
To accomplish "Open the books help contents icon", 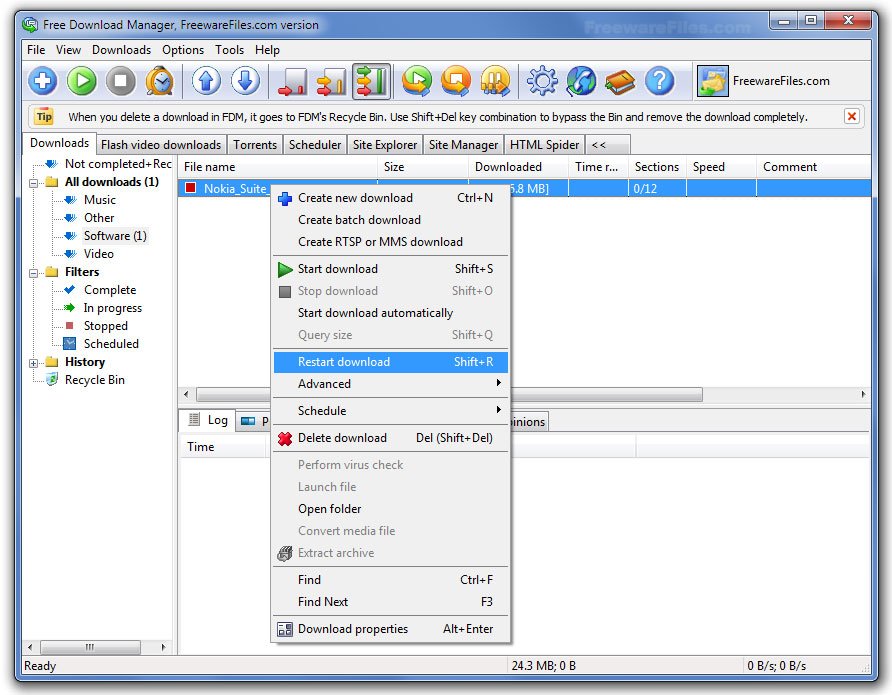I will pyautogui.click(x=620, y=81).
